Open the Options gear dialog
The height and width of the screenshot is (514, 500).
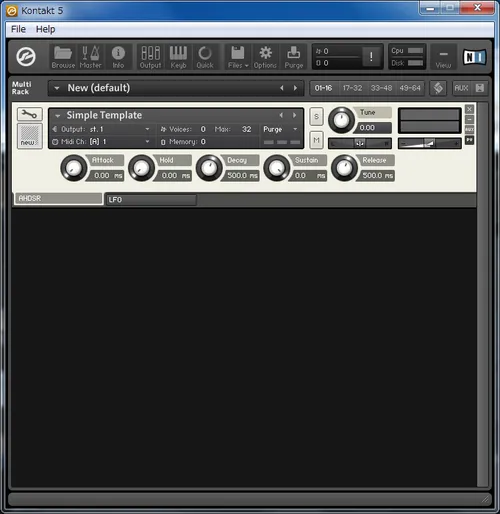(265, 57)
